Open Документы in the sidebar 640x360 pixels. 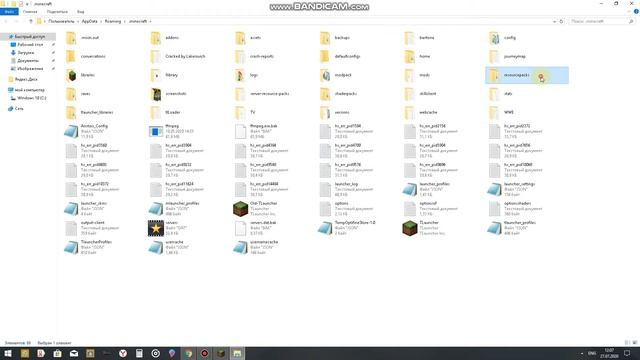pyautogui.click(x=25, y=60)
